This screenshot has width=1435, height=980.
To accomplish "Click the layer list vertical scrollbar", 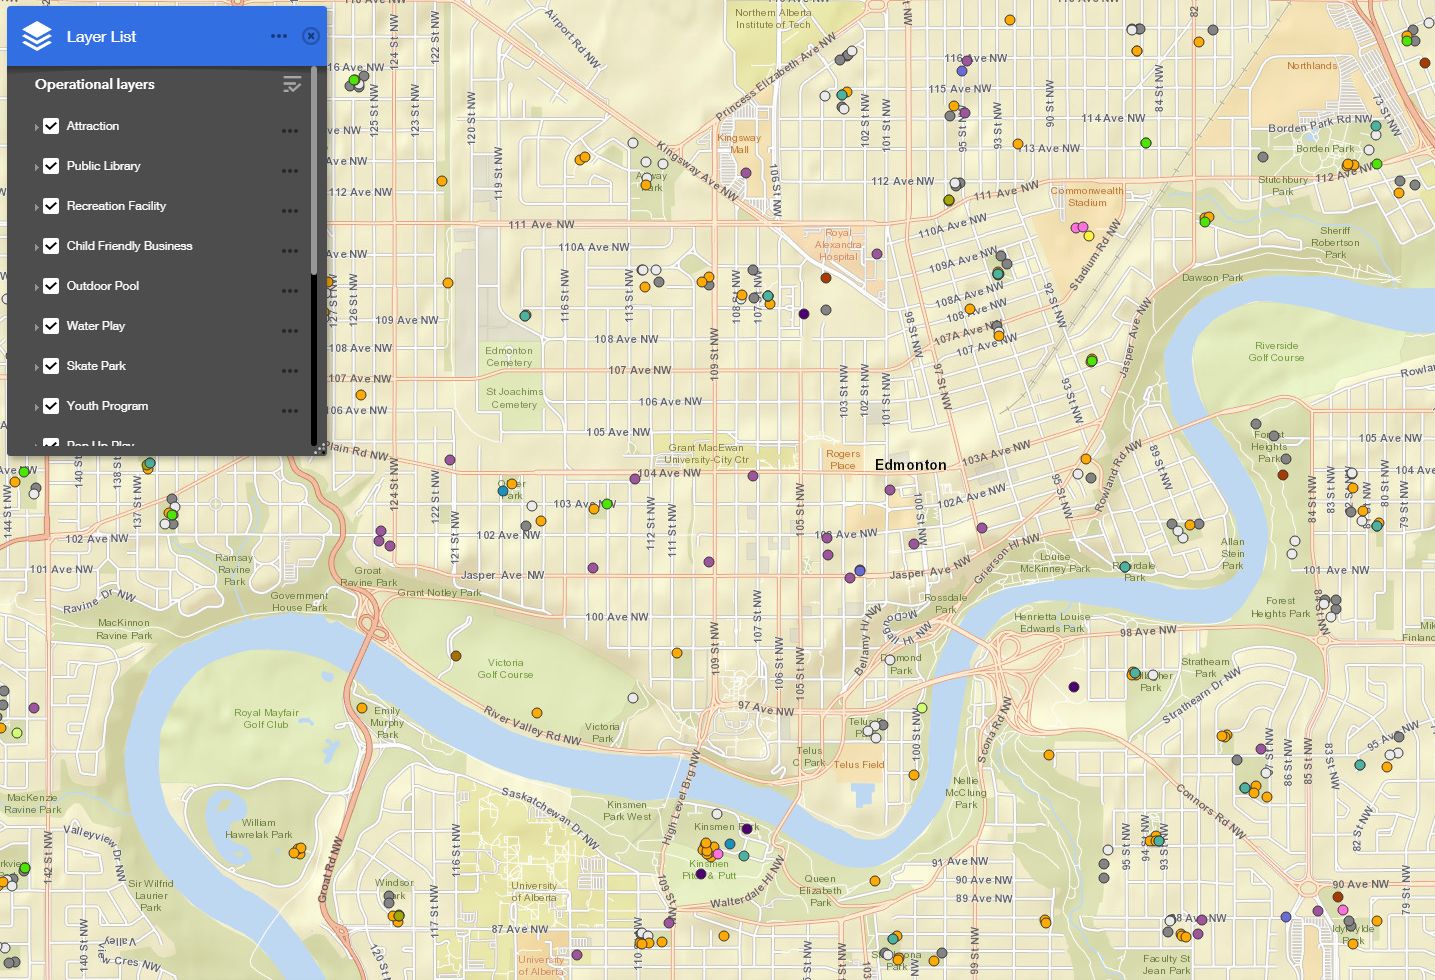I will tap(314, 170).
